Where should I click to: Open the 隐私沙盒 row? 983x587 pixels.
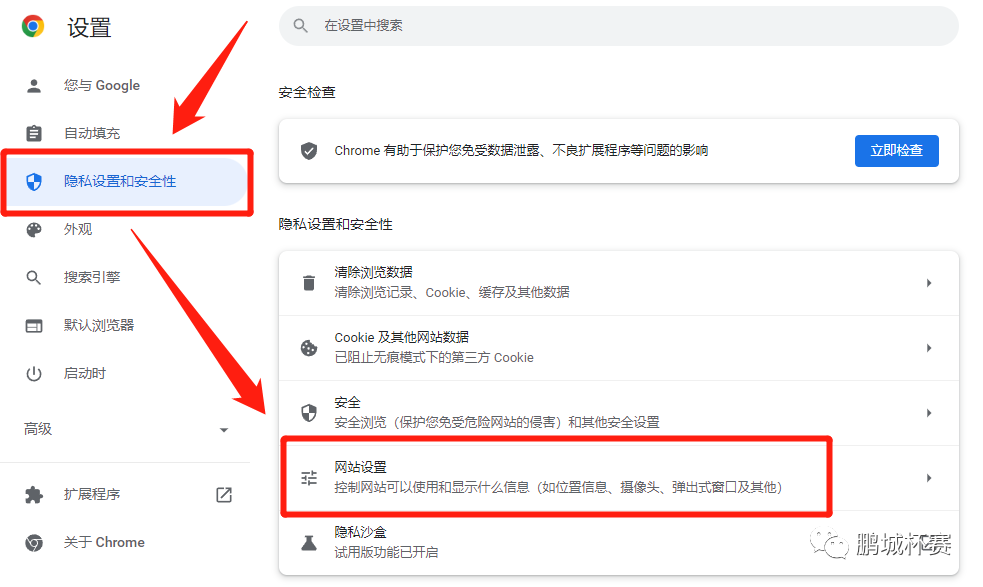coord(619,543)
